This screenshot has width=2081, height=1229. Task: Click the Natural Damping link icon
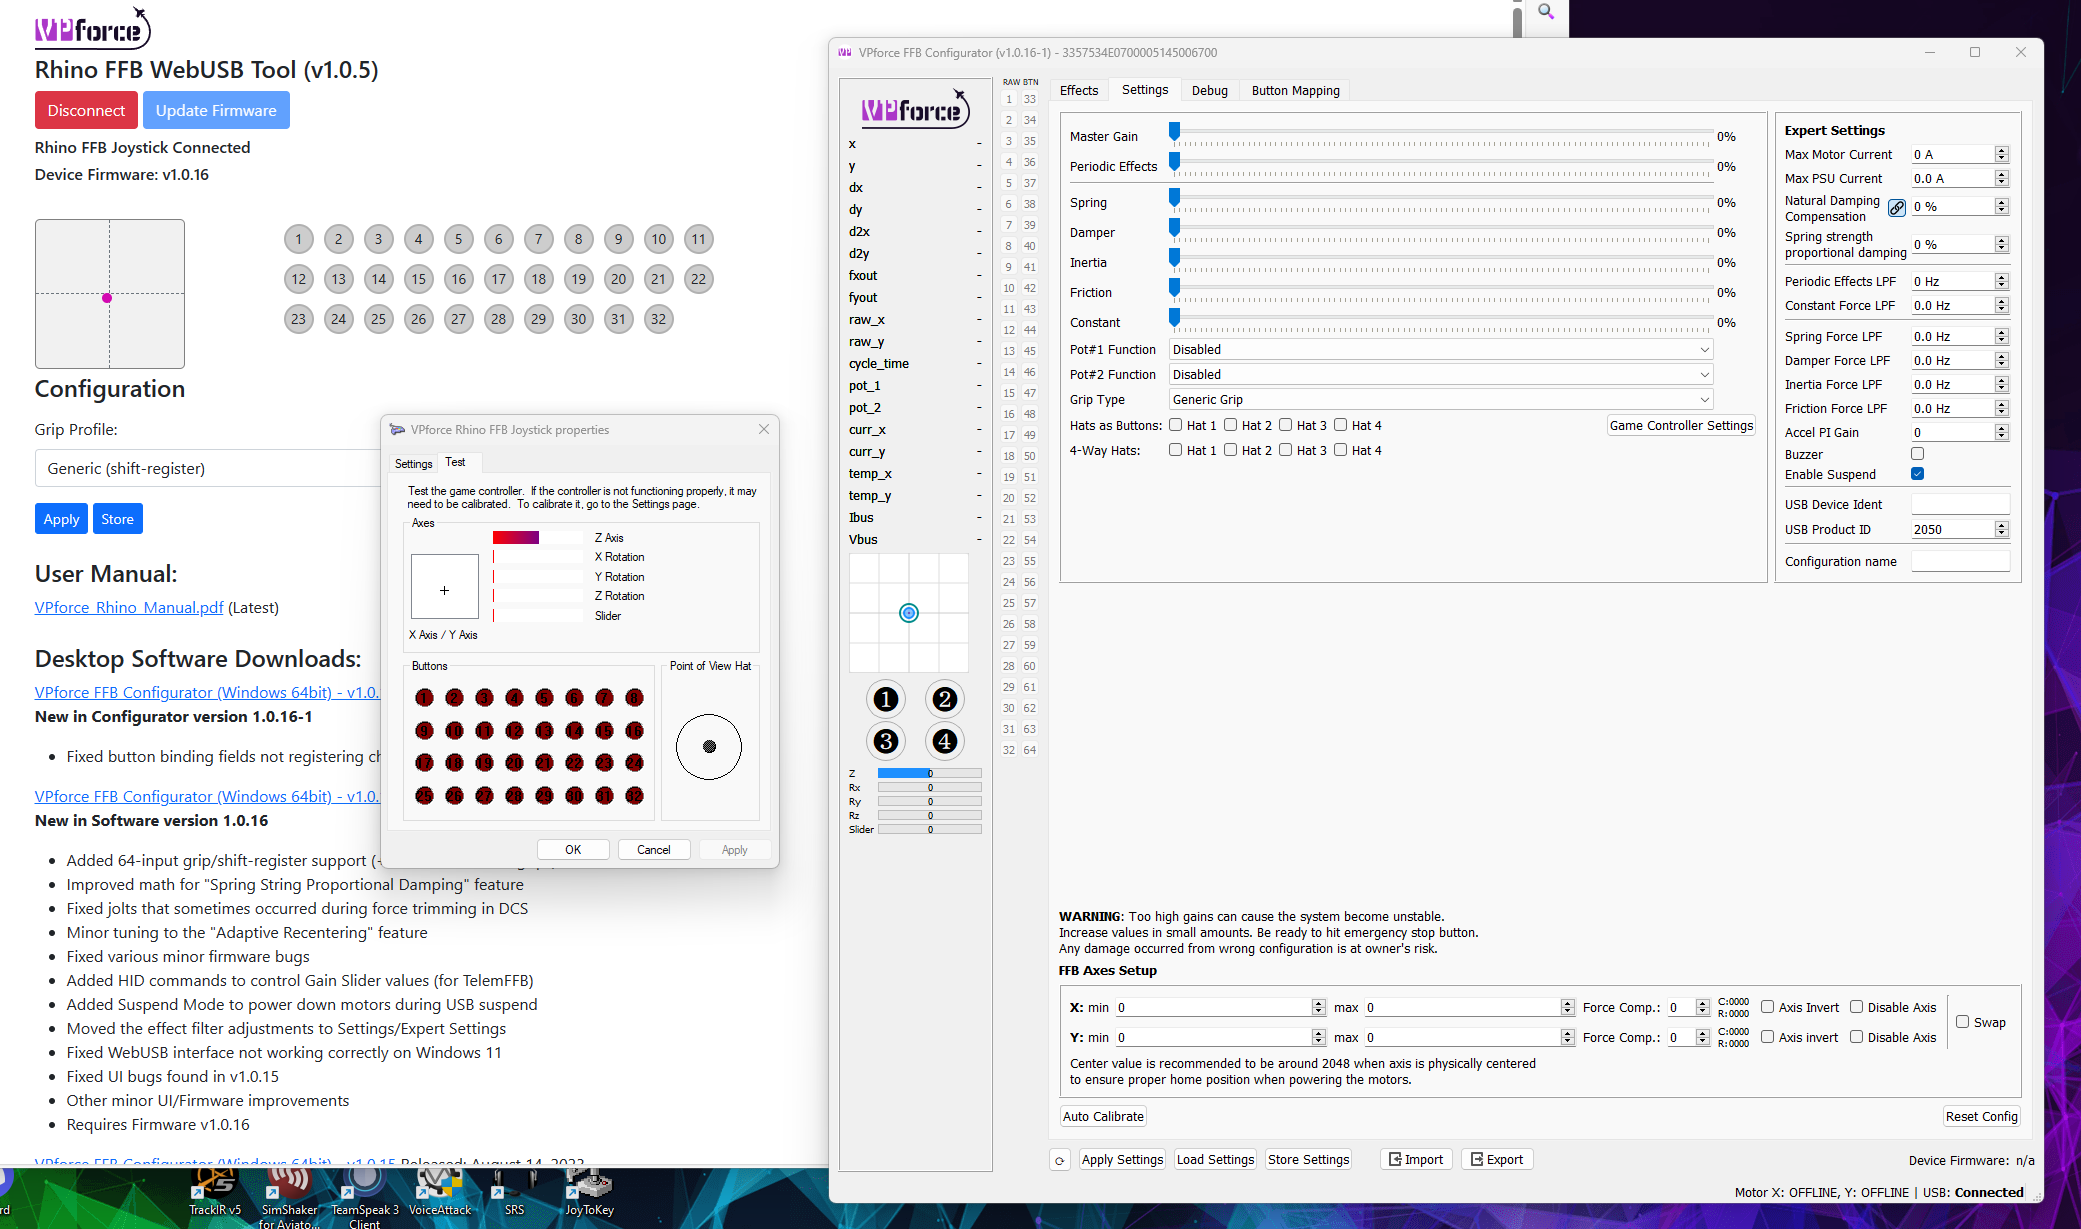(x=1896, y=208)
